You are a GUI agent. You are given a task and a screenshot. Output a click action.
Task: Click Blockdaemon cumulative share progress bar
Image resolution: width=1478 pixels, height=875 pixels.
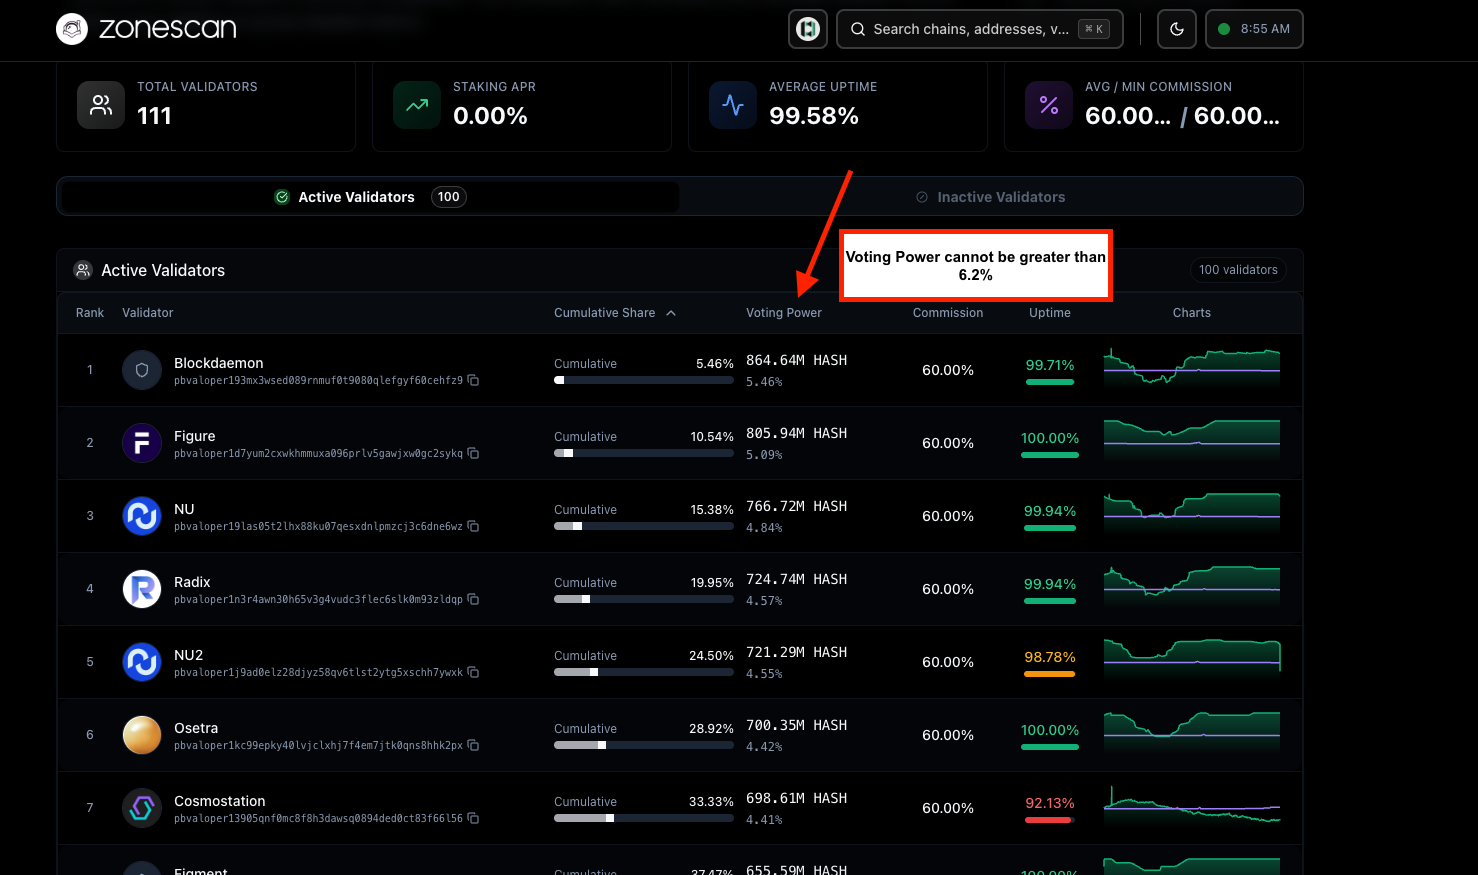pyautogui.click(x=644, y=380)
